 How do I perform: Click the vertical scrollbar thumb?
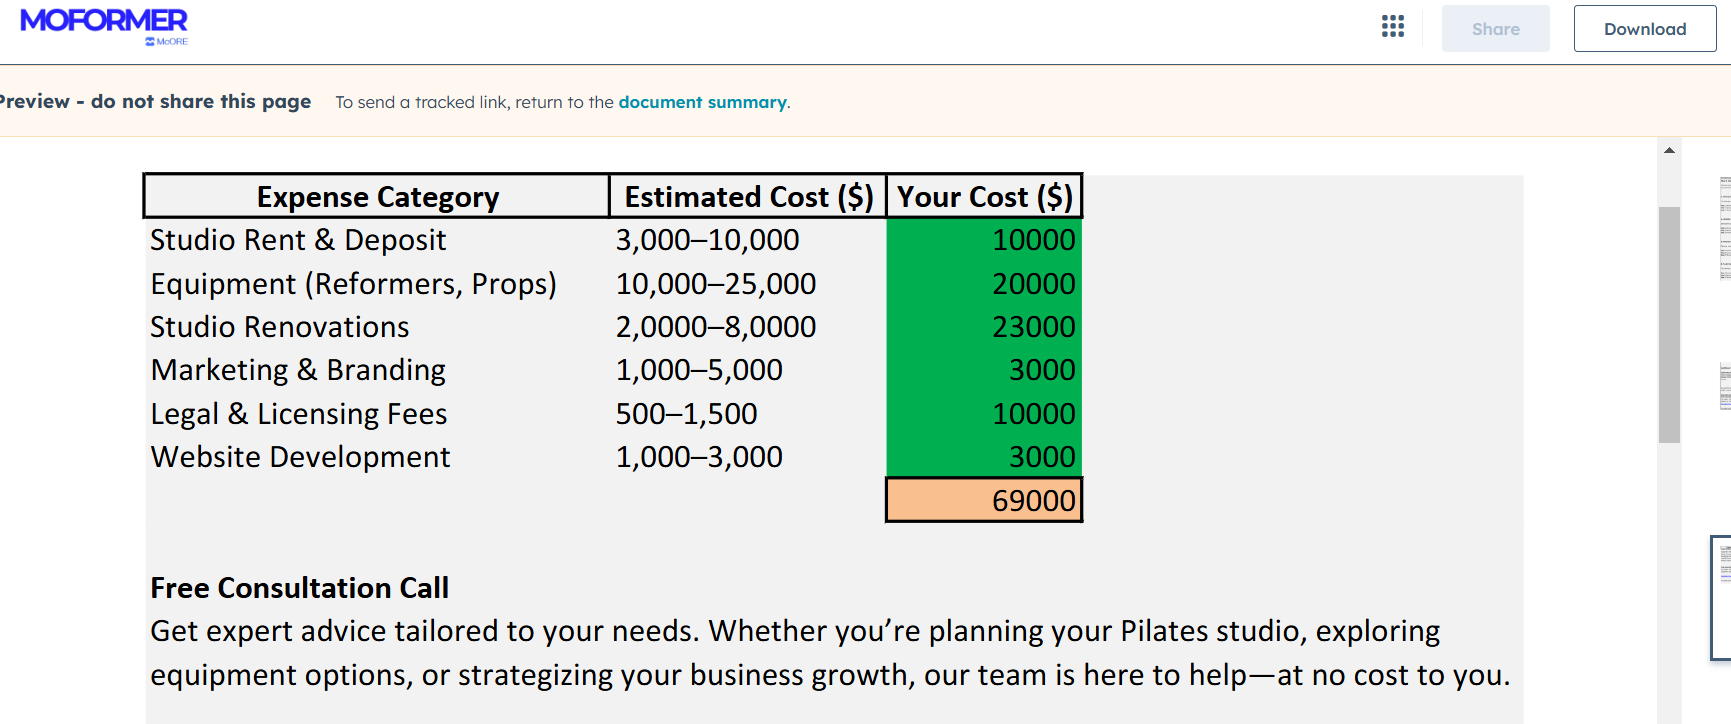coord(1669,324)
